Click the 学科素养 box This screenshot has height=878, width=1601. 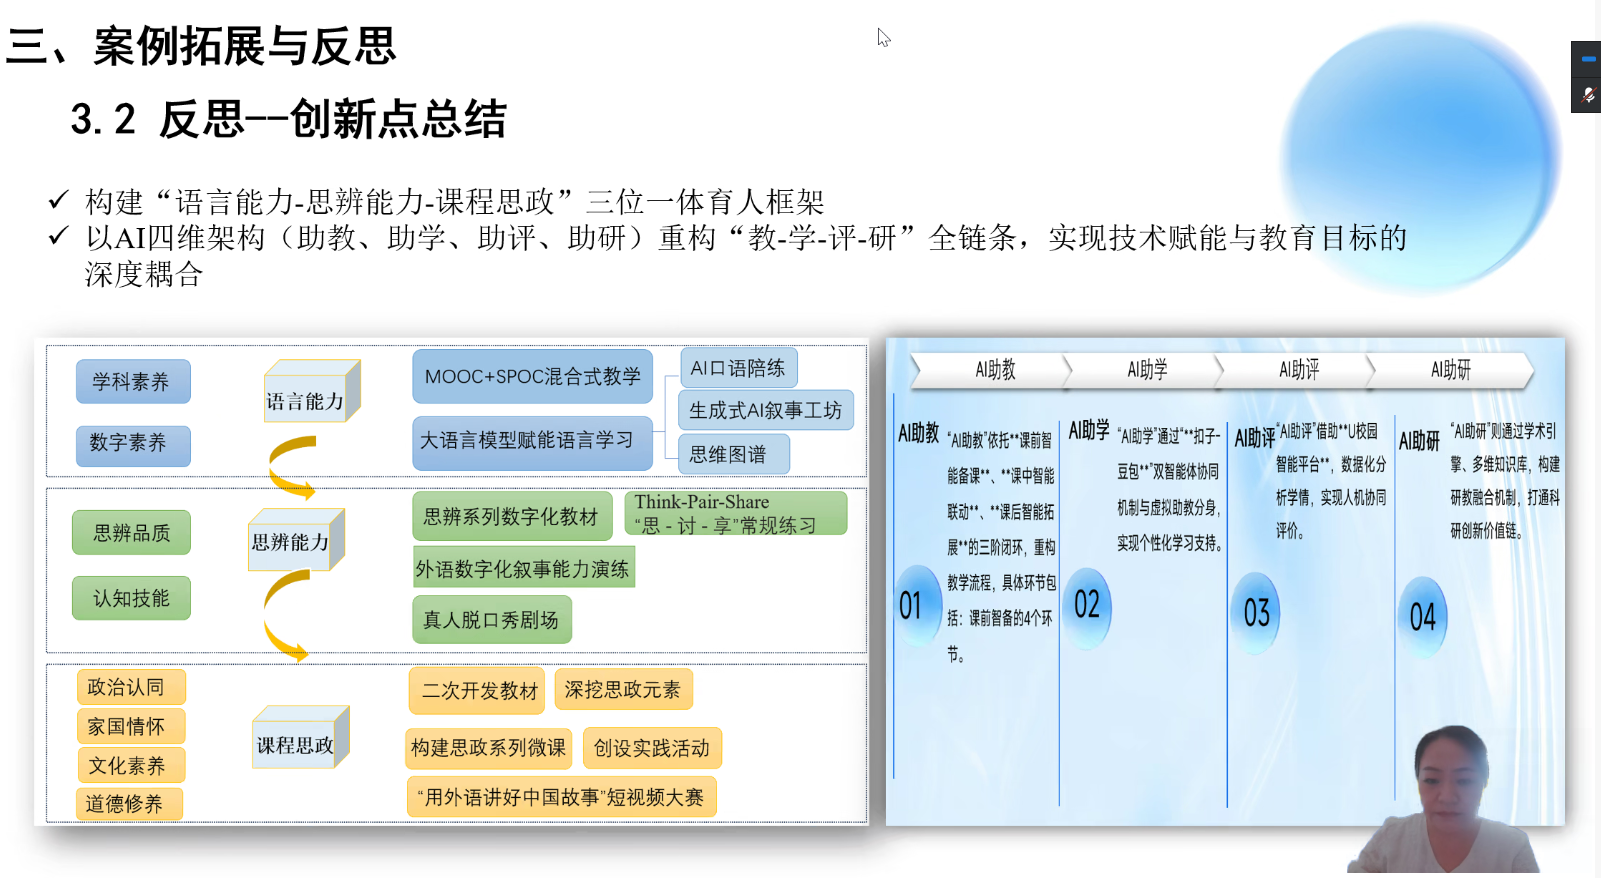click(133, 382)
